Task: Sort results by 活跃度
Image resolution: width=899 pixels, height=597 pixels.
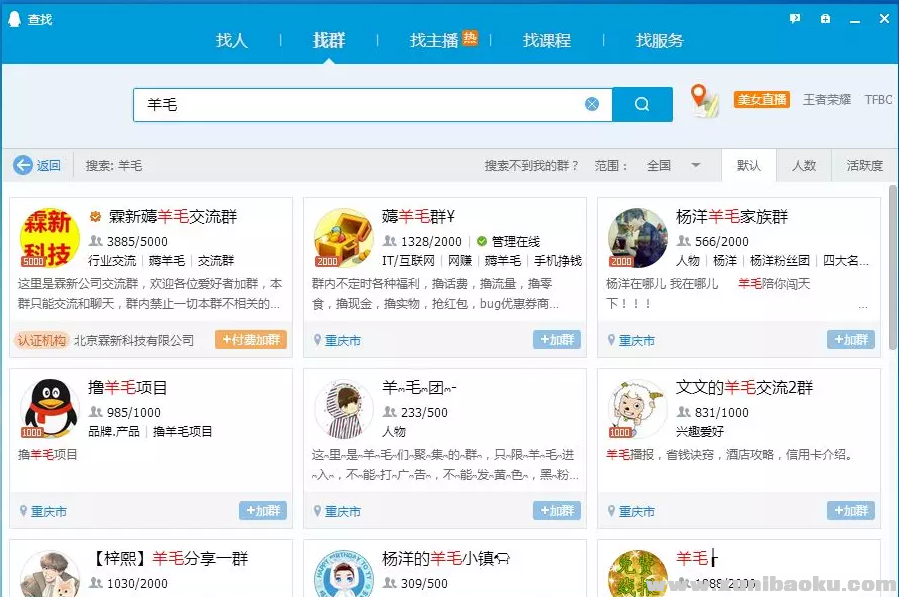Action: 864,165
